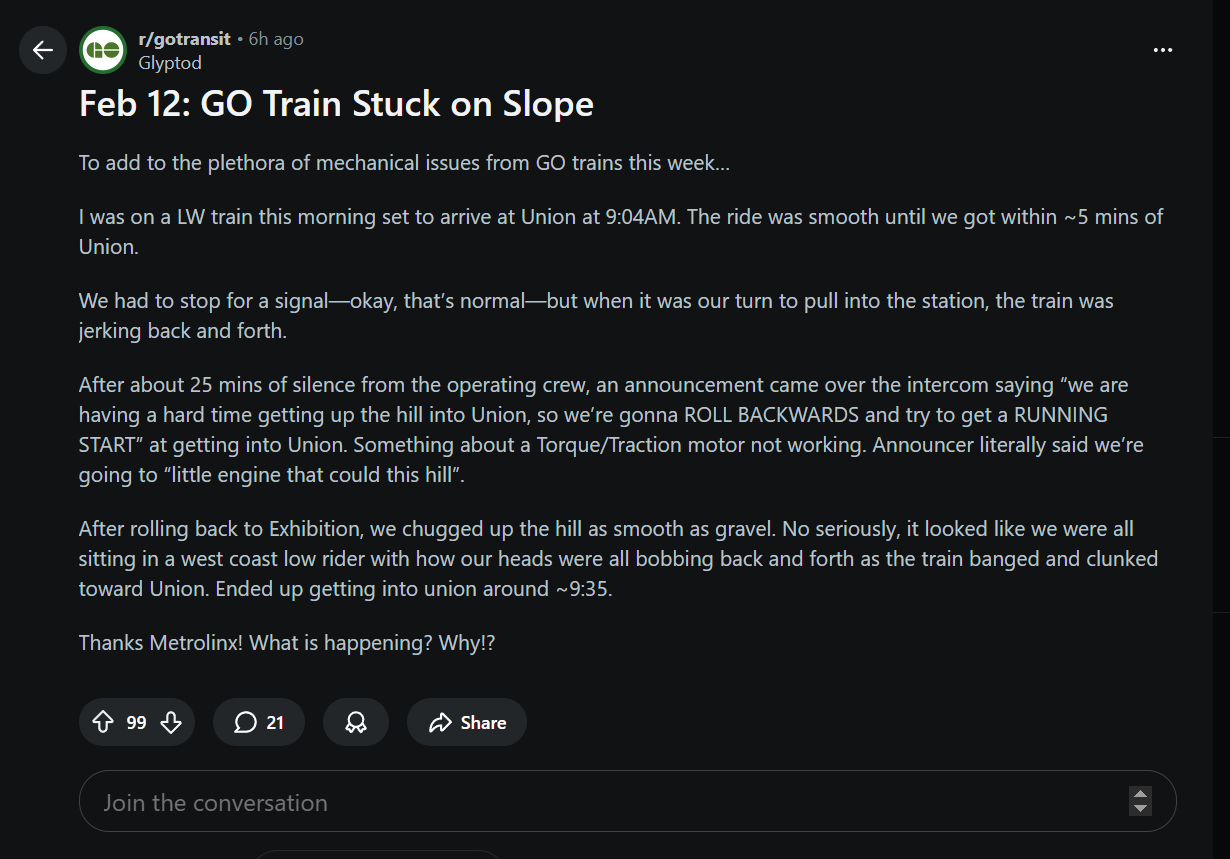Click the "Thanks Metrolinx!" closing line
Image resolution: width=1230 pixels, height=859 pixels.
[287, 643]
